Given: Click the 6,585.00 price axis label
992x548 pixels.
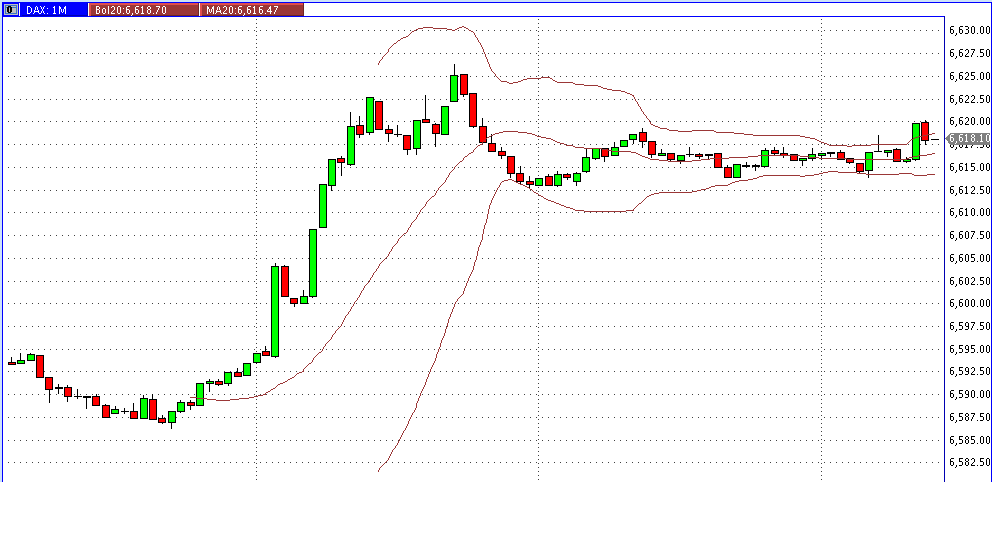Looking at the screenshot, I should point(969,440).
